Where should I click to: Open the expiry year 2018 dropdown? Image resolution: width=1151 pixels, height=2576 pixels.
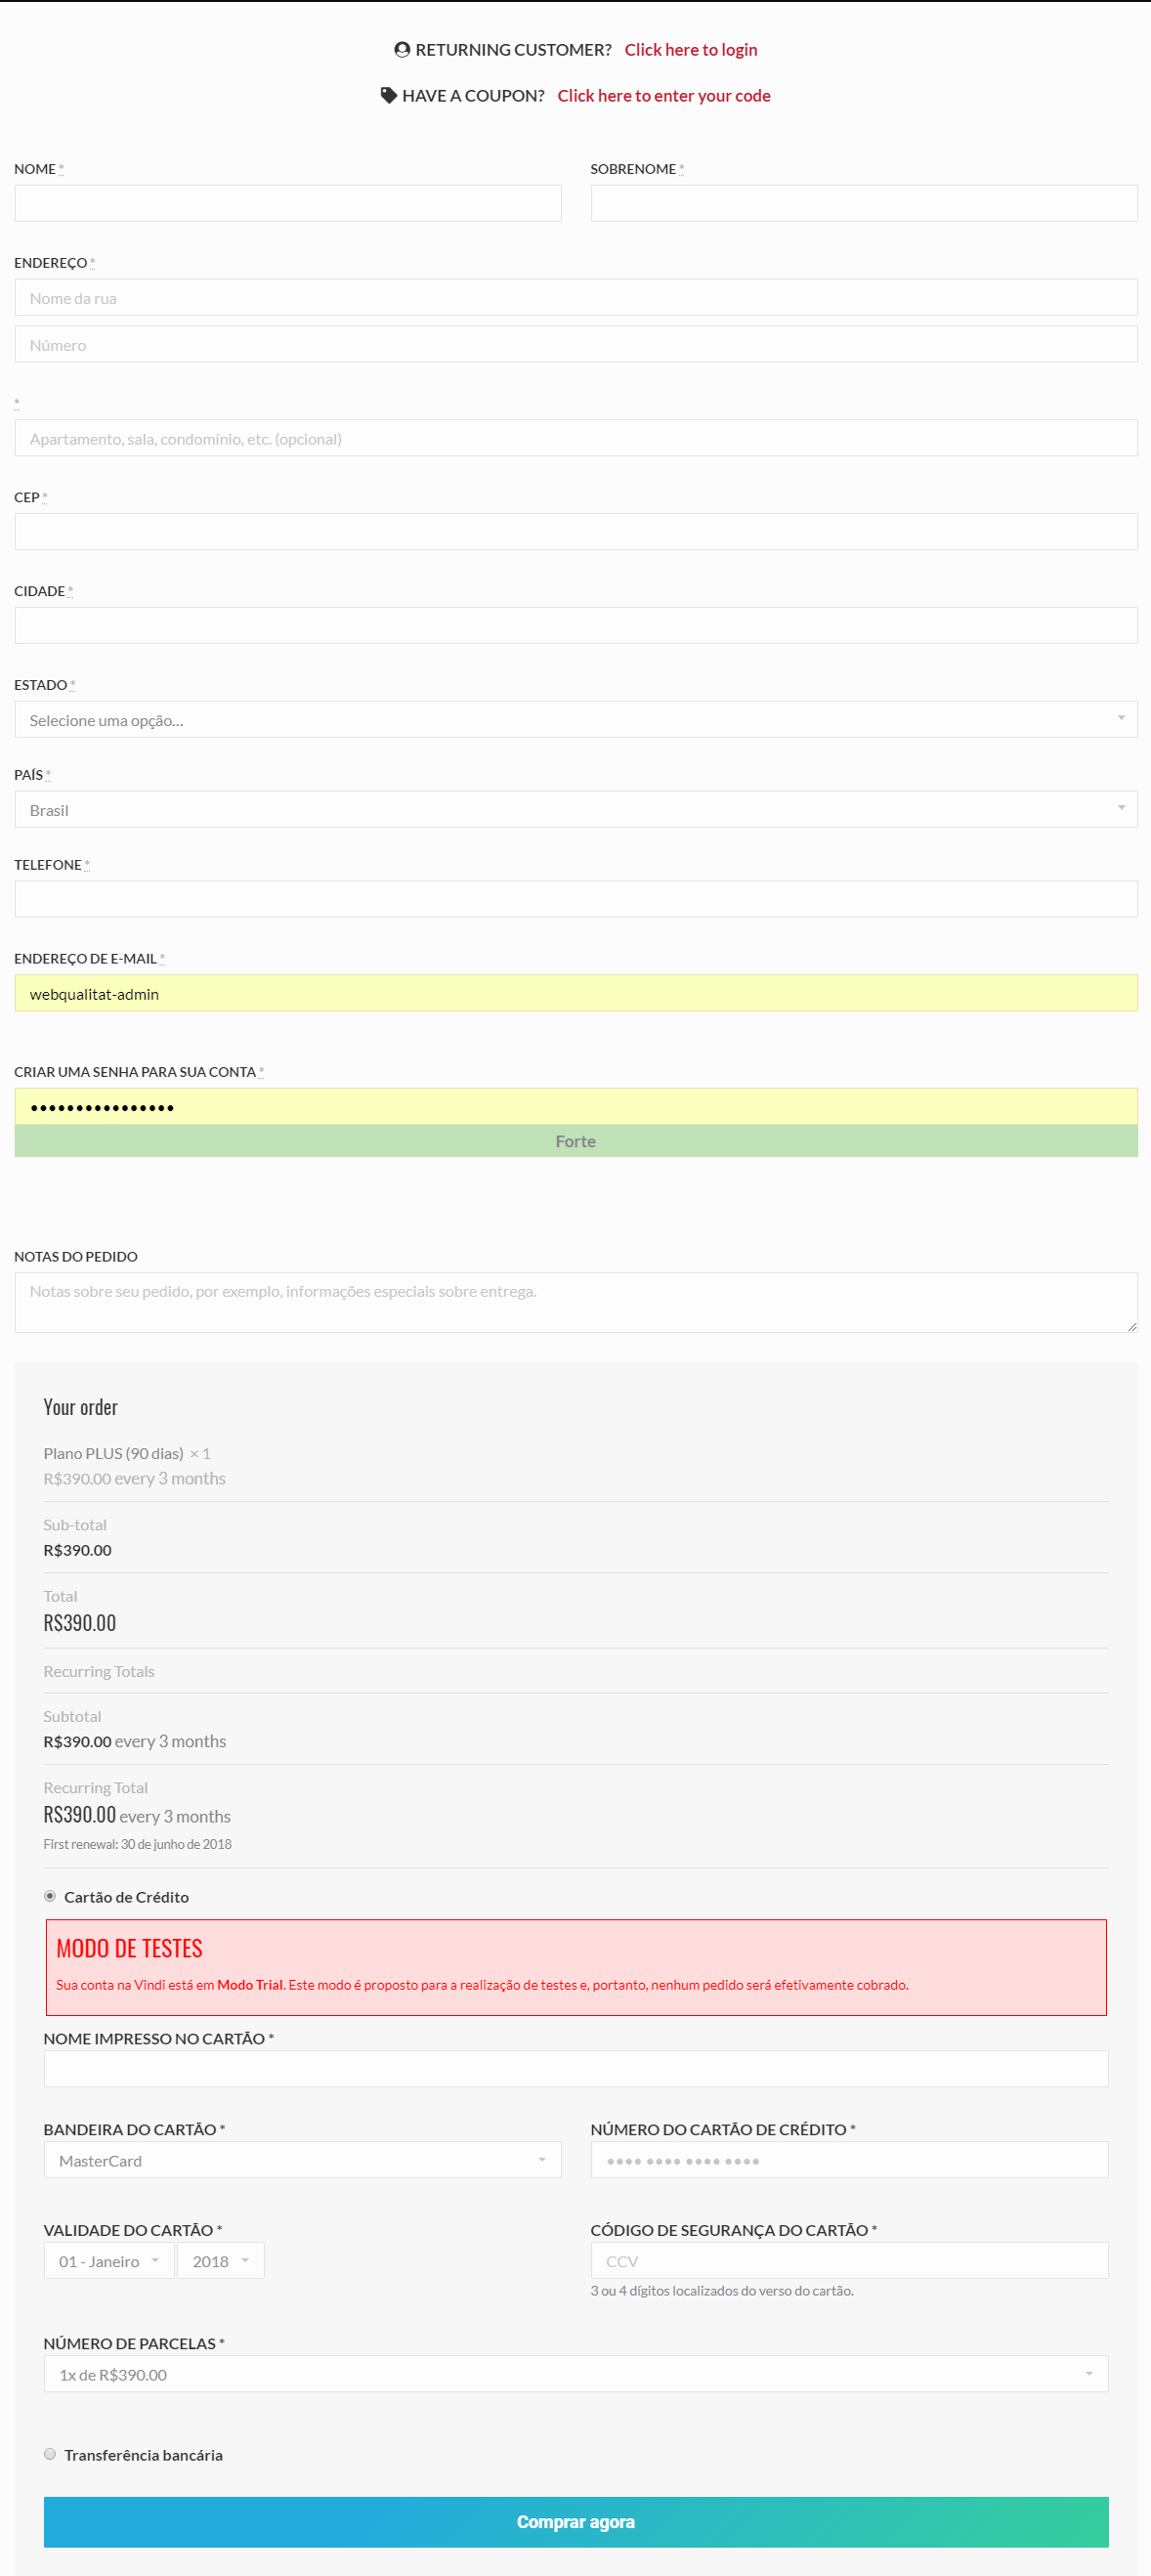click(x=220, y=2261)
